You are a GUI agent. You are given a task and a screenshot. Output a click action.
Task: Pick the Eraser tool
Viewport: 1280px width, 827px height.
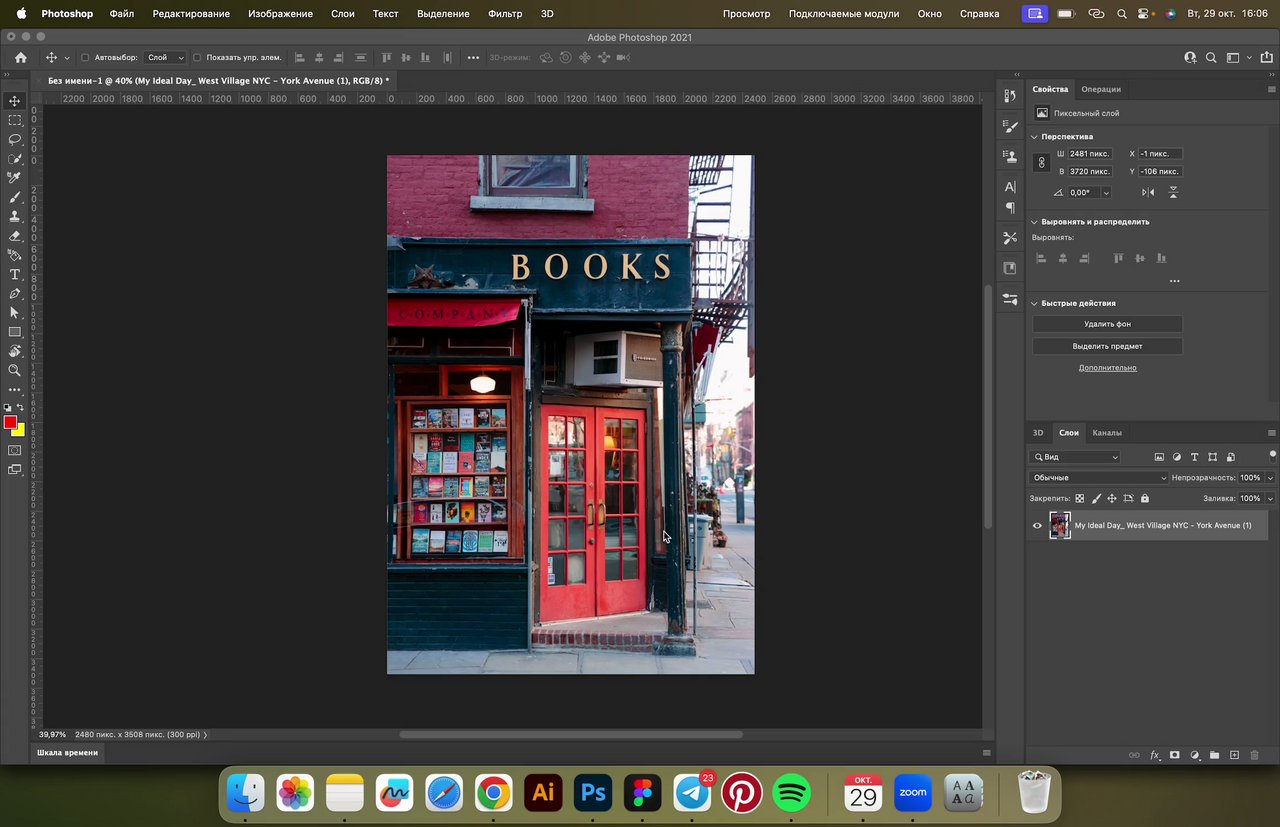(15, 236)
